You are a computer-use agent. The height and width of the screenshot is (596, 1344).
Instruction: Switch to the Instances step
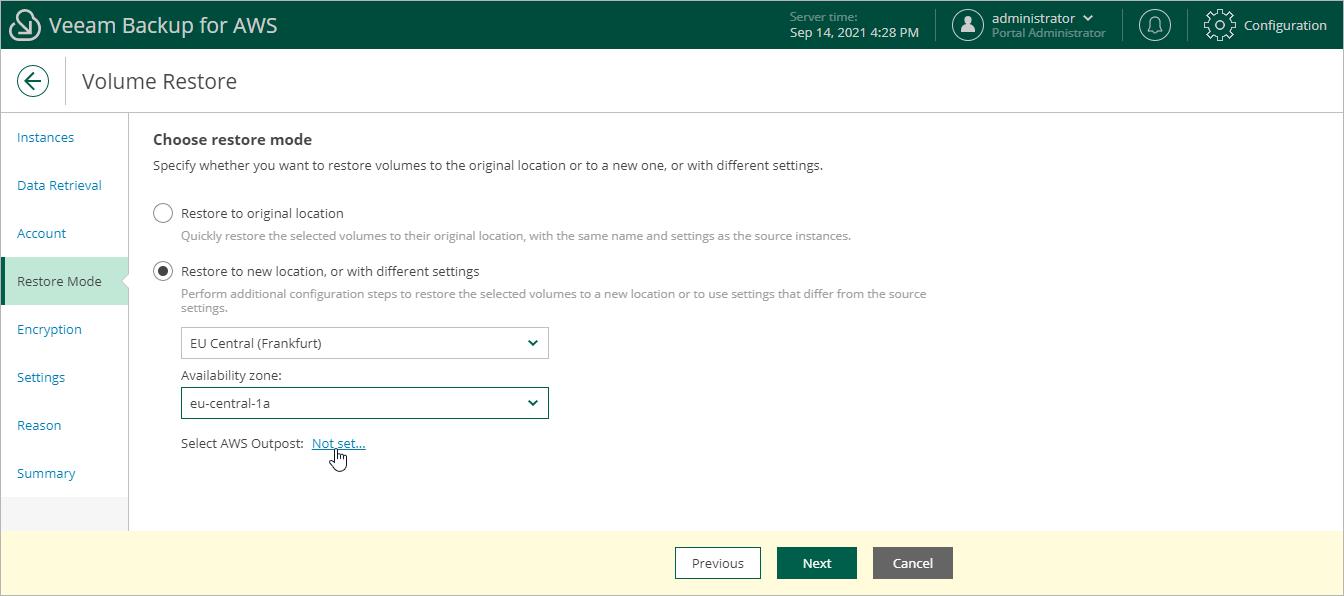point(45,137)
